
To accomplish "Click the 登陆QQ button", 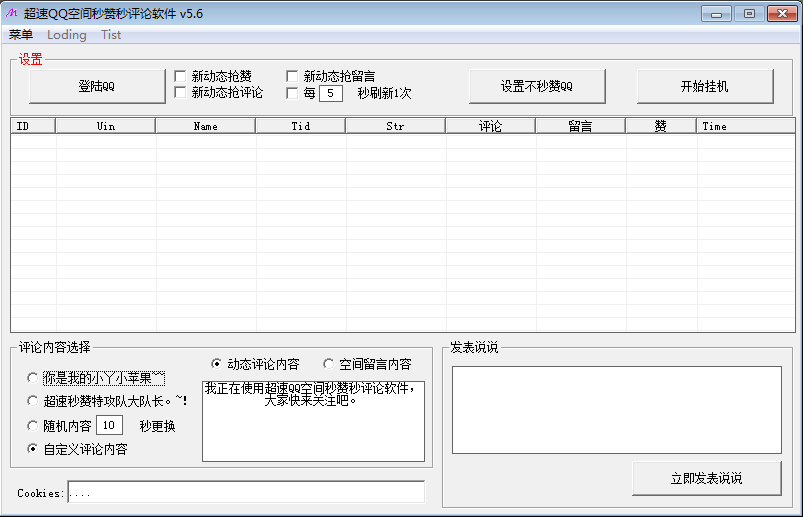I will pos(97,86).
